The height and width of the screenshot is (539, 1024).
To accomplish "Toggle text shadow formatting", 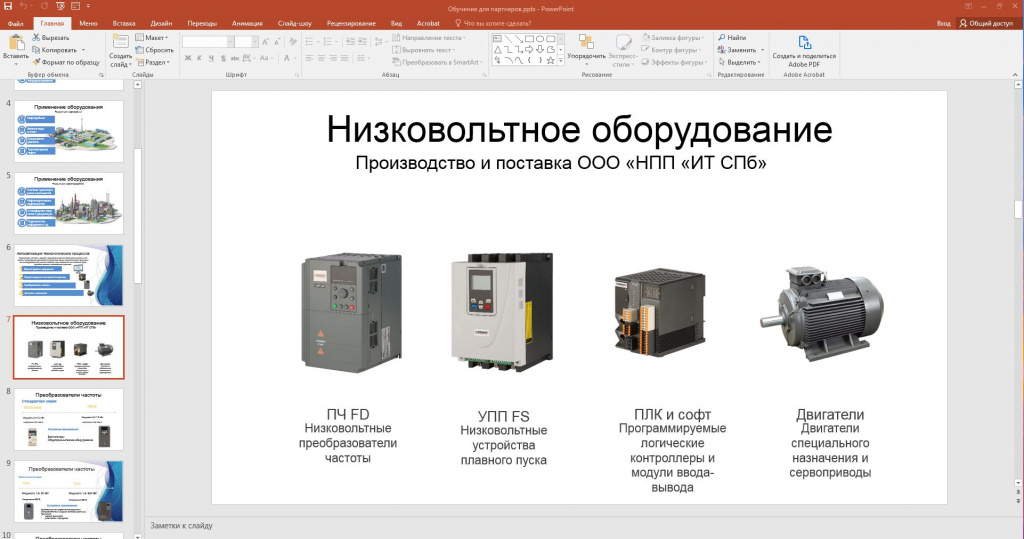I will (x=223, y=58).
